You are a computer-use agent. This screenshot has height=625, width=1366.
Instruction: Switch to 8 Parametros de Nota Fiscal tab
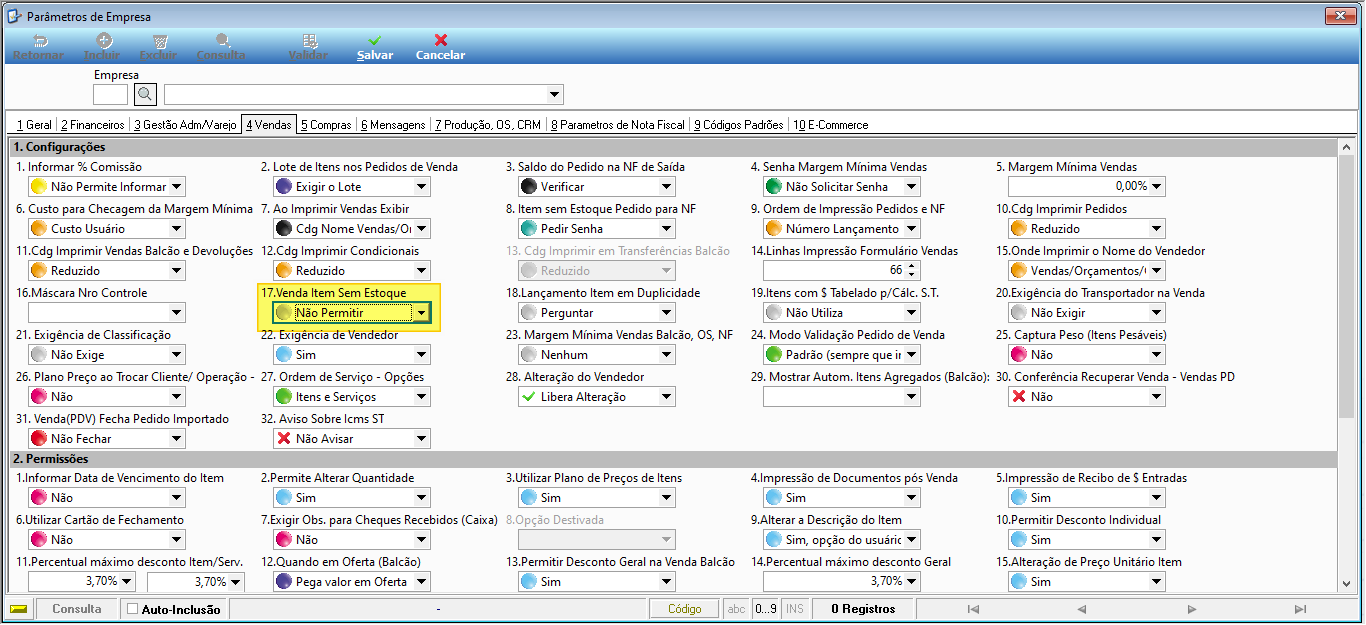tap(618, 125)
